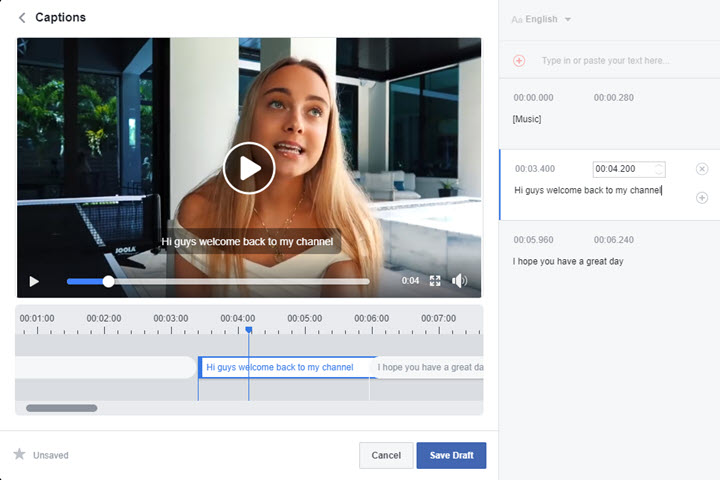
Task: Click the start time 00:03.400 of caption
Action: (534, 169)
